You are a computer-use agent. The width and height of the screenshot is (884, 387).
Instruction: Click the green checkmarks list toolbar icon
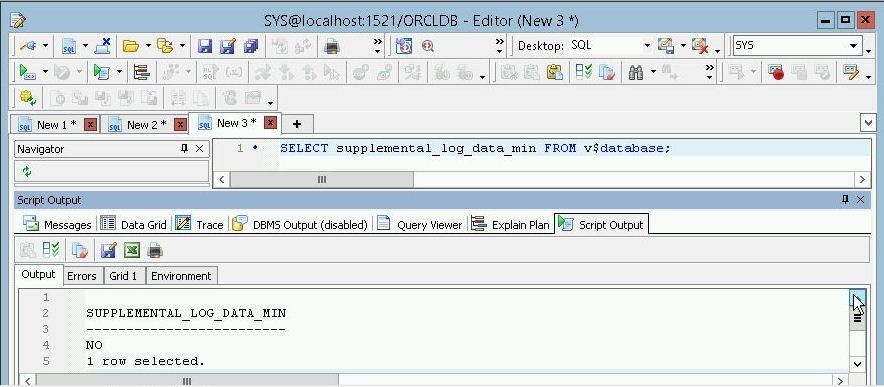(x=584, y=72)
